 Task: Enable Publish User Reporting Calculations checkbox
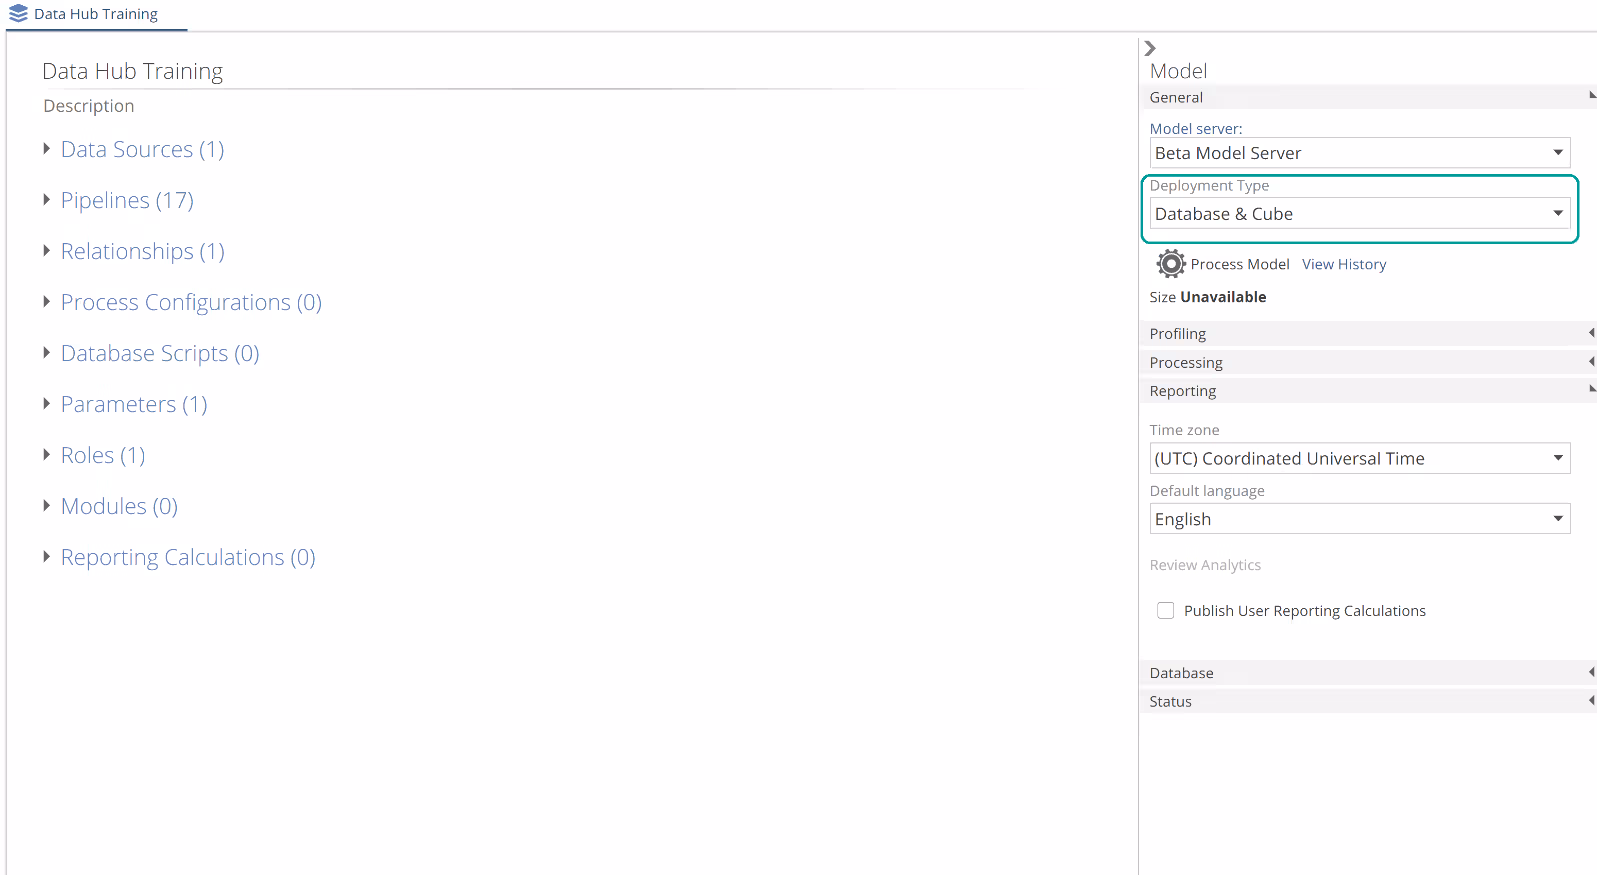click(1165, 611)
